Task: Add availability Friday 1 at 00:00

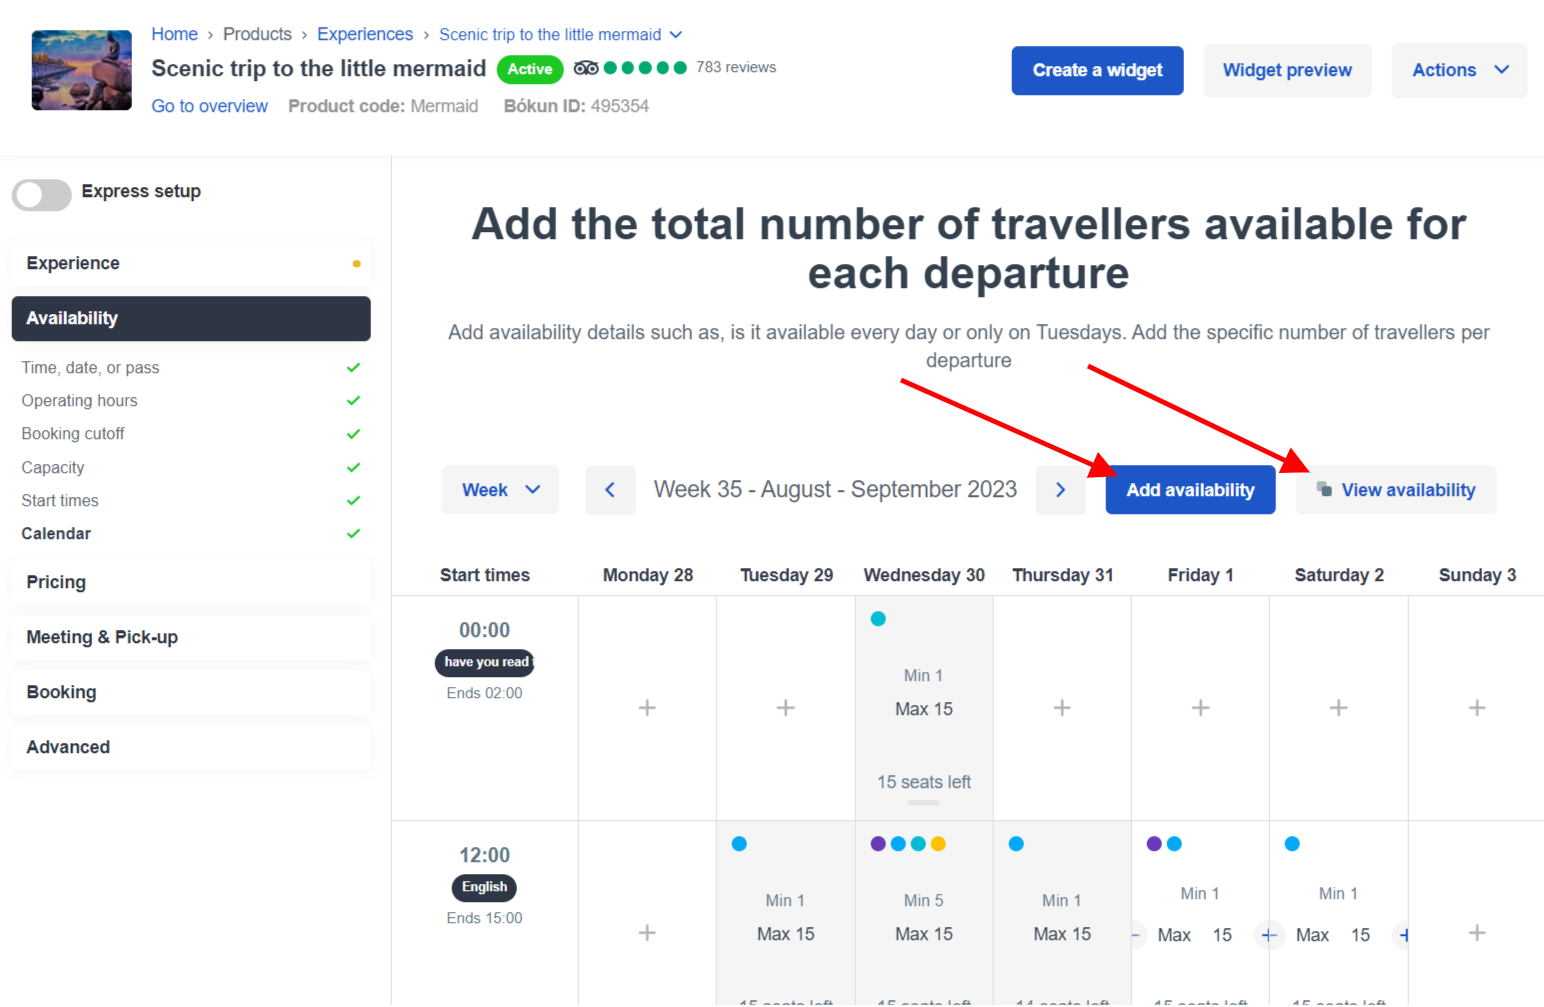Action: point(1201,708)
